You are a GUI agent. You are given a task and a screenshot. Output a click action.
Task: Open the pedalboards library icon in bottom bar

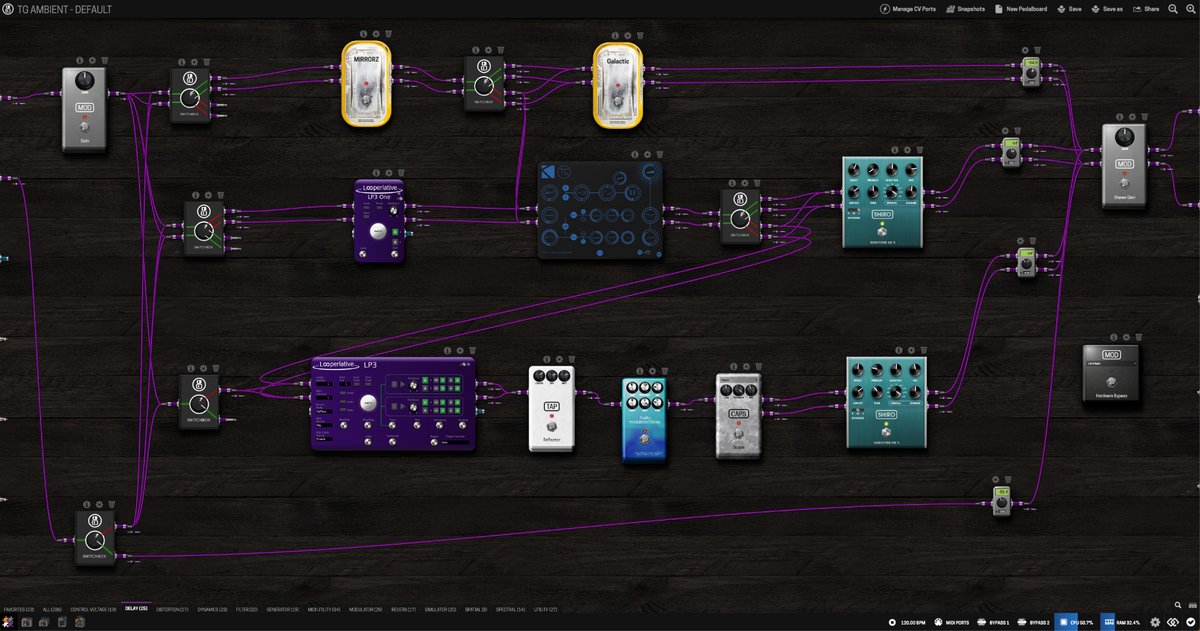26,622
